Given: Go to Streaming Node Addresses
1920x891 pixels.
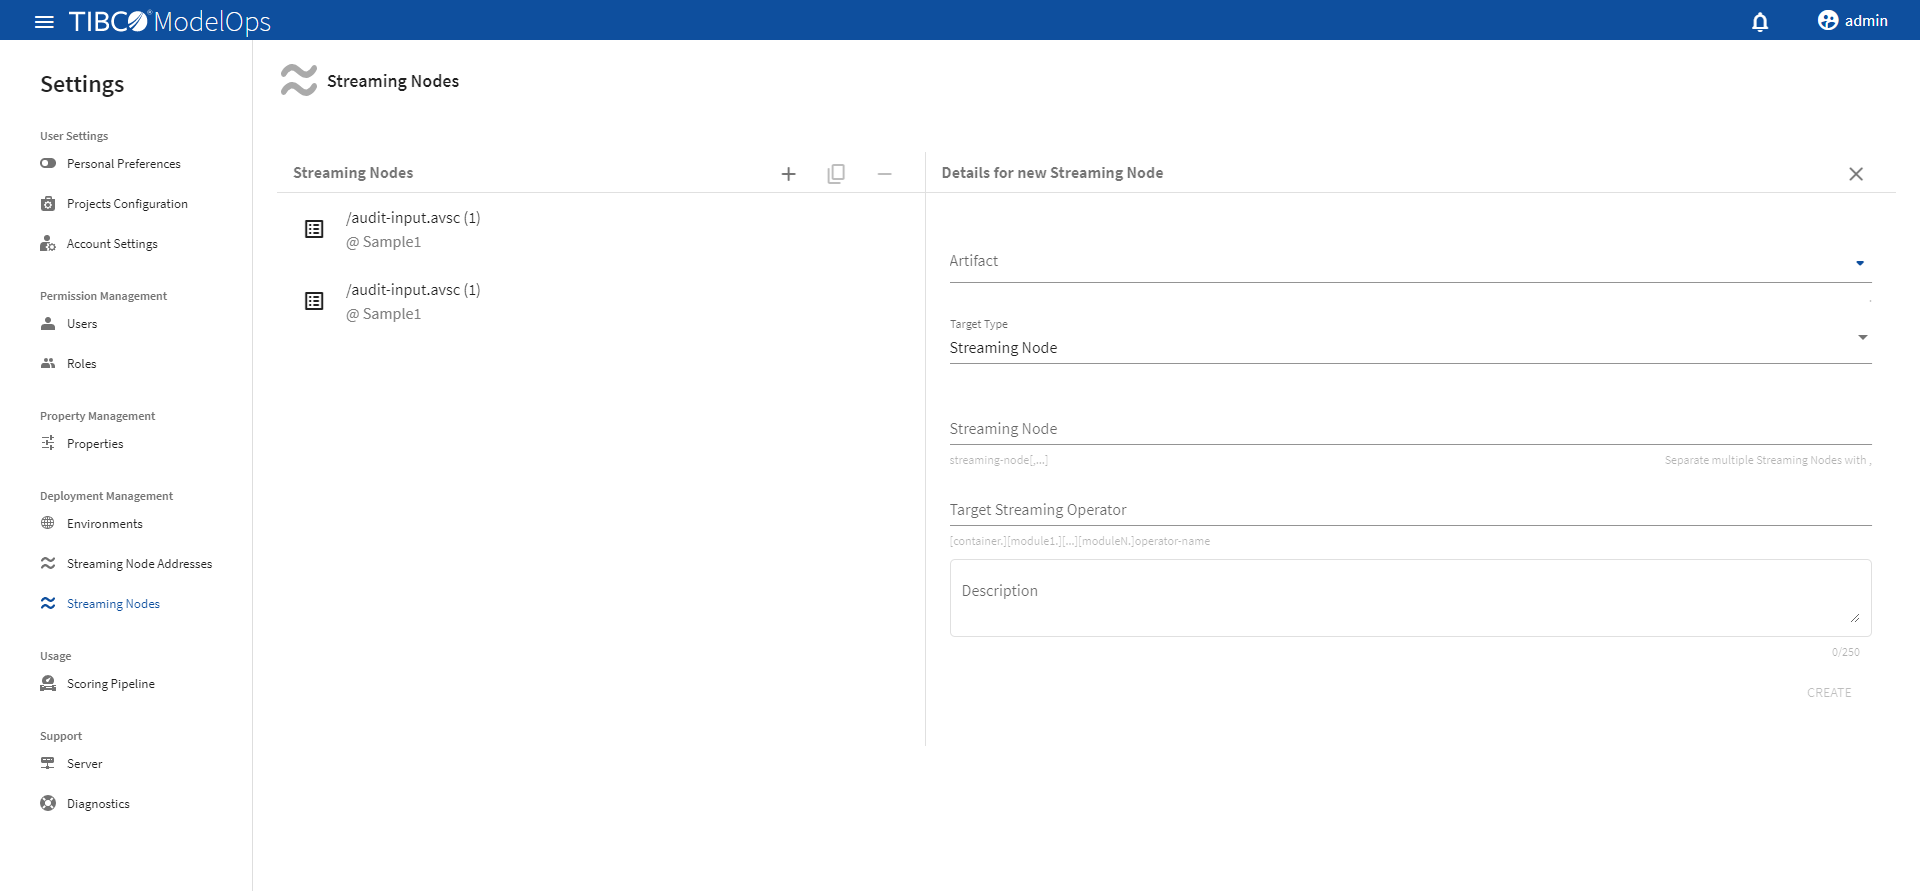Looking at the screenshot, I should coord(139,564).
